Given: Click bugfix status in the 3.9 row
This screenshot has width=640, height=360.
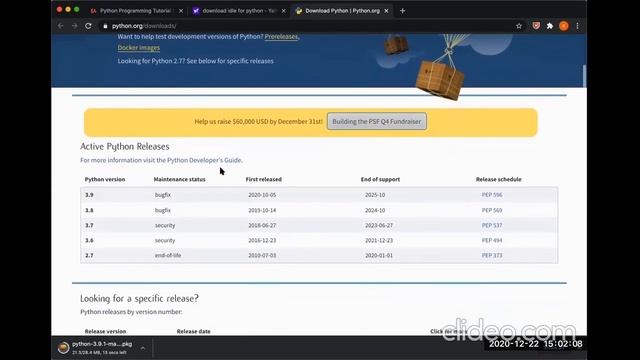Looking at the screenshot, I should (163, 195).
